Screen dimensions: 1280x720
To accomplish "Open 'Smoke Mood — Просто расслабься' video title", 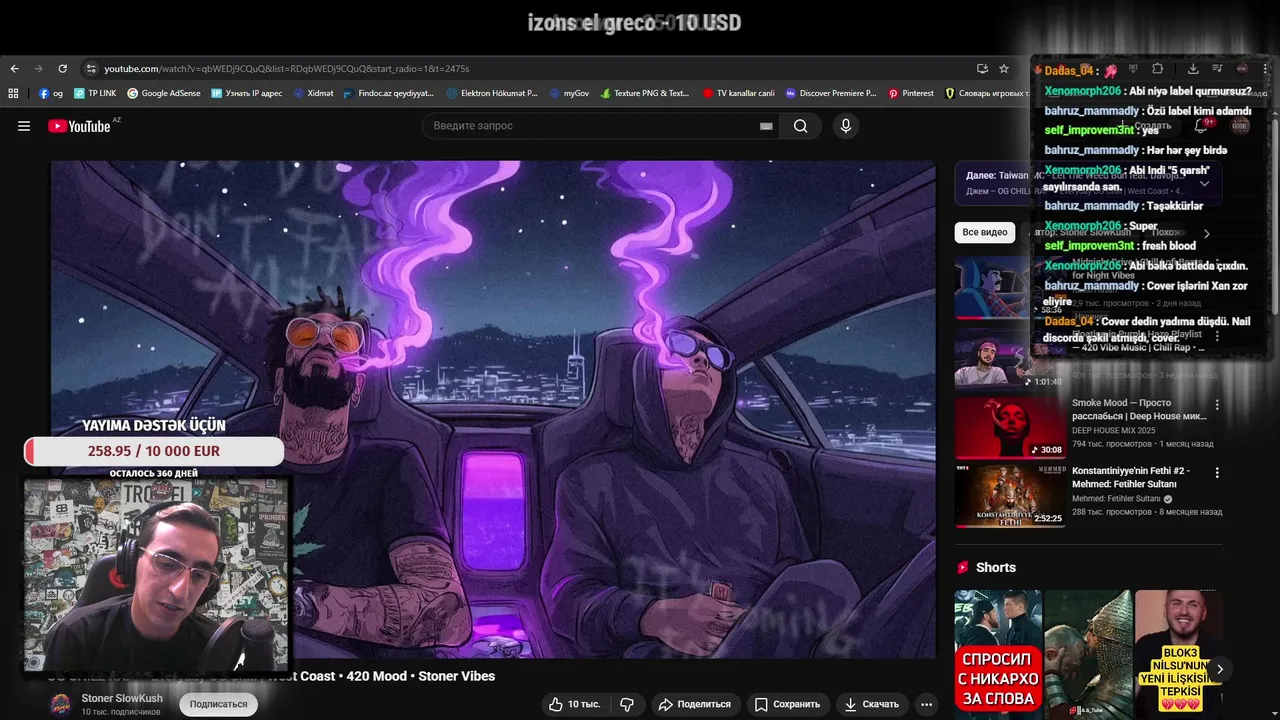I will pyautogui.click(x=1139, y=409).
